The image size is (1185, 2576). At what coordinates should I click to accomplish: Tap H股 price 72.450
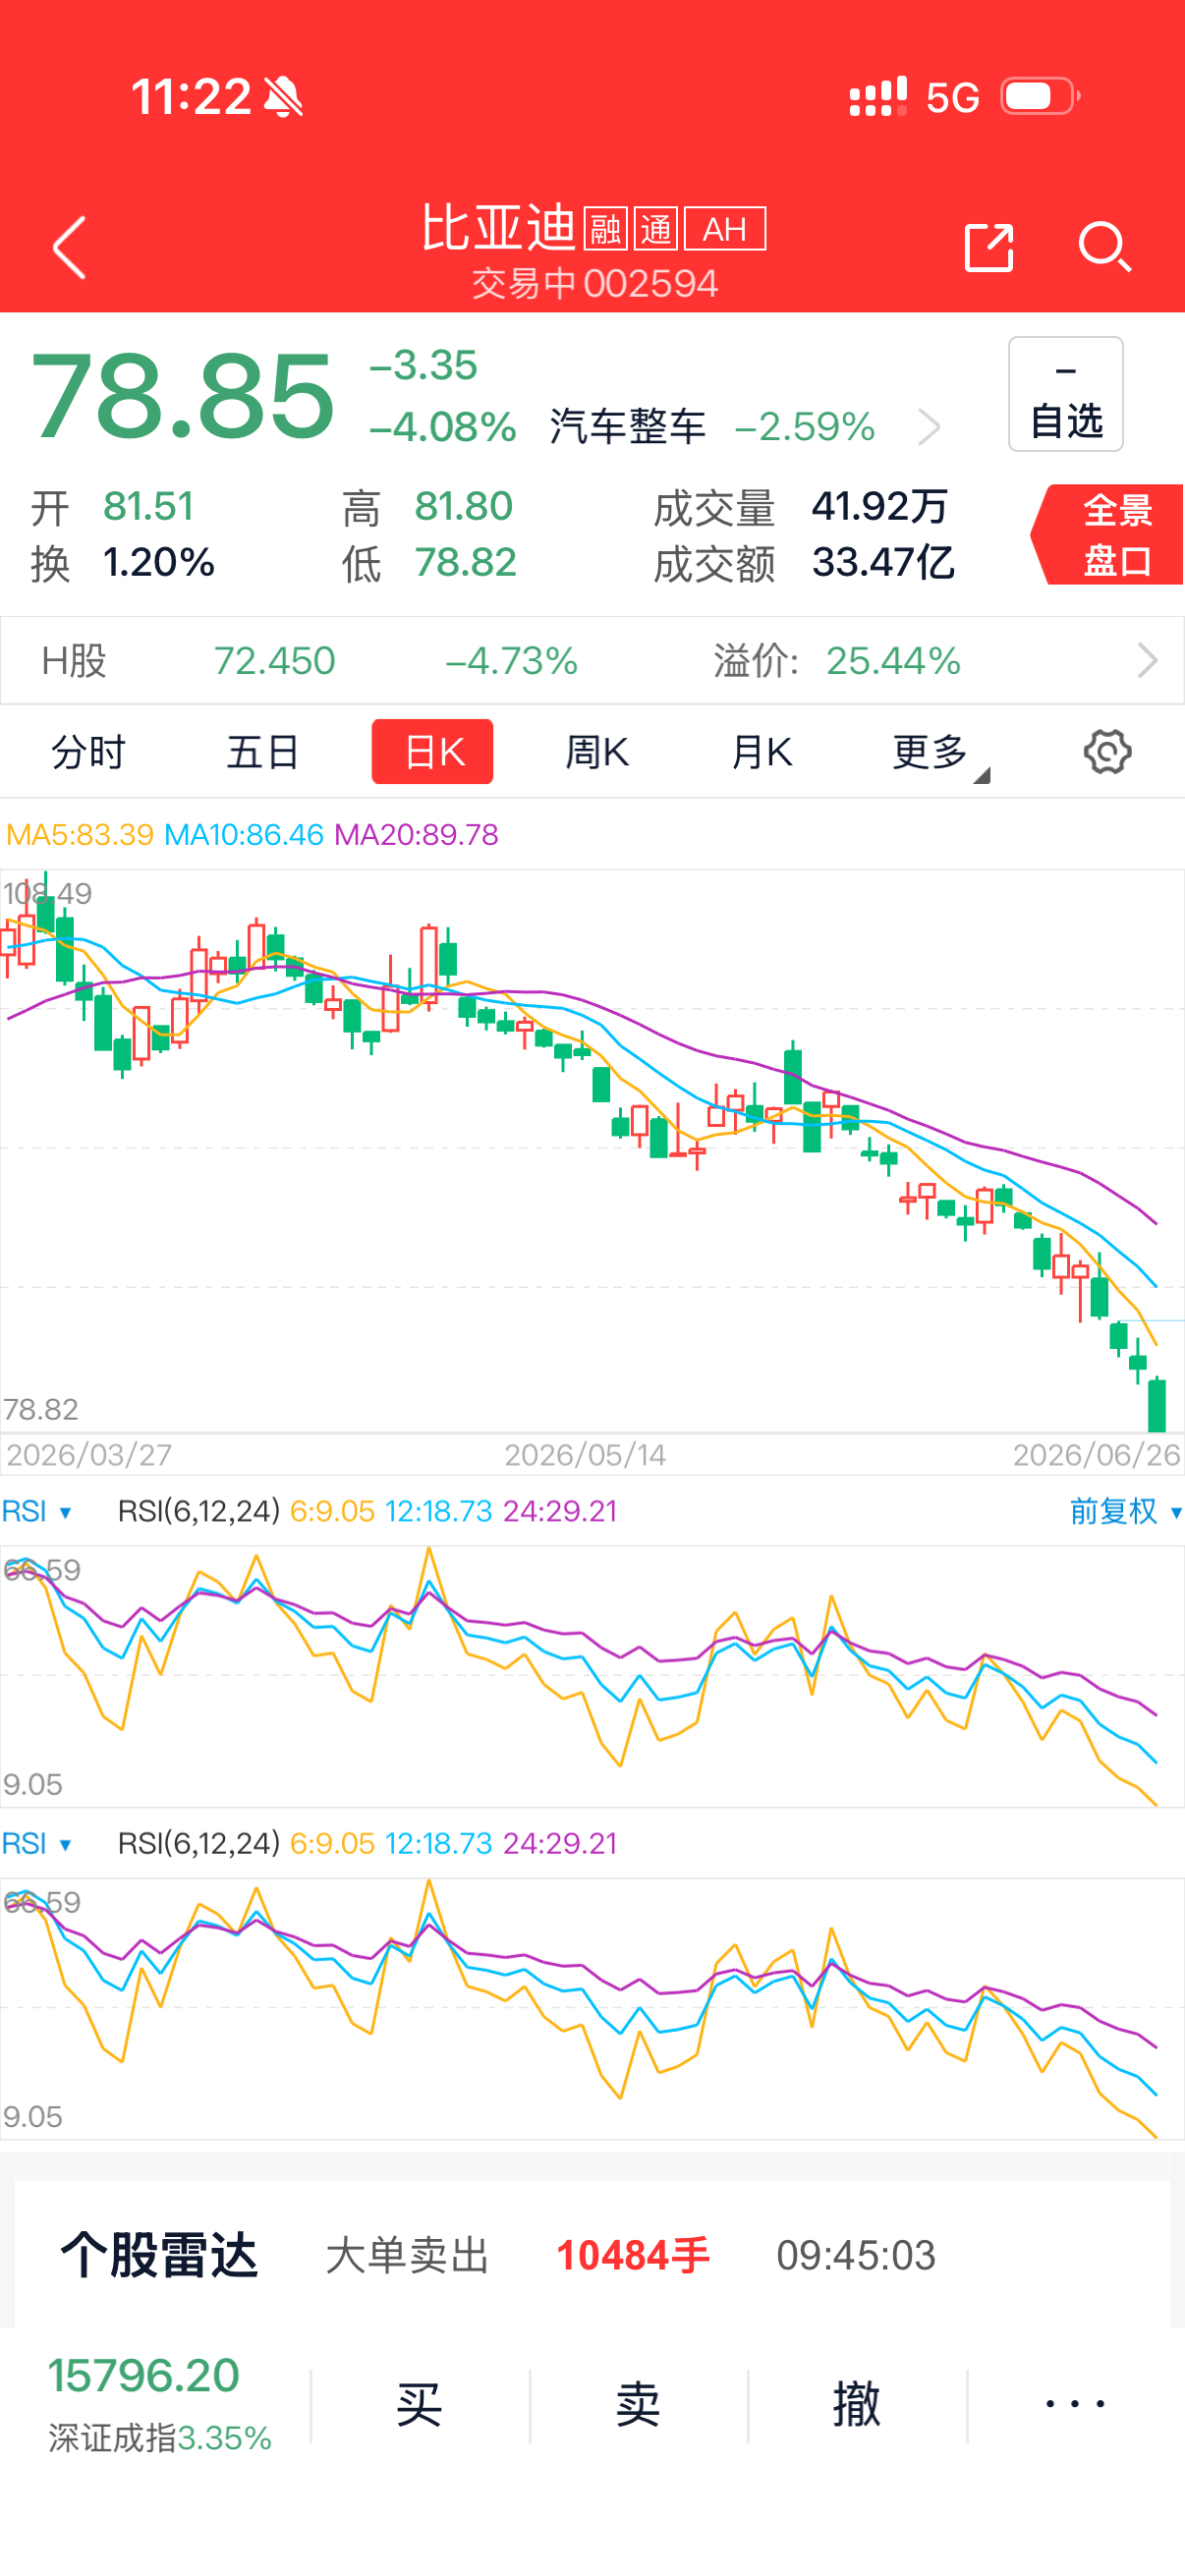(275, 661)
